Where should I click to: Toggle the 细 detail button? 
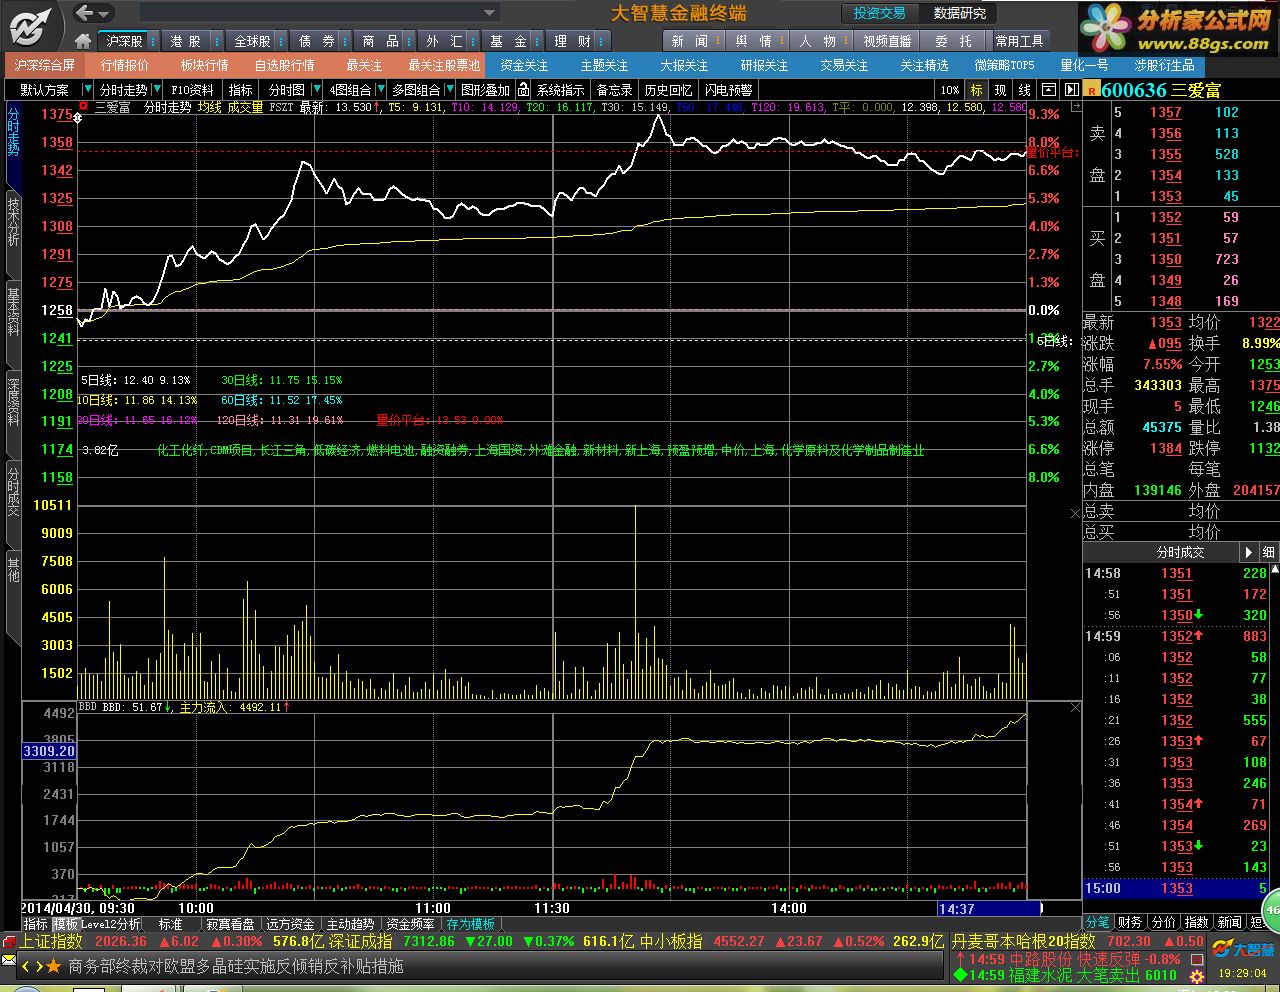(x=1268, y=552)
